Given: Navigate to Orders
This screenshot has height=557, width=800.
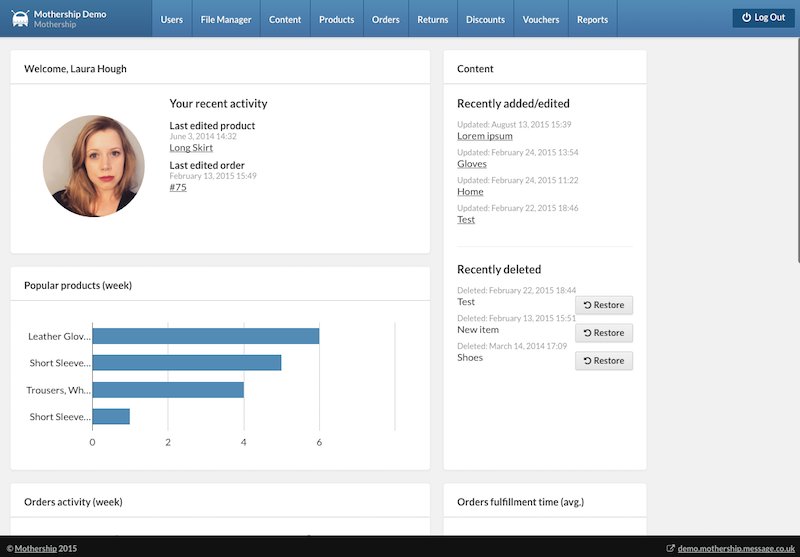Looking at the screenshot, I should click(386, 19).
